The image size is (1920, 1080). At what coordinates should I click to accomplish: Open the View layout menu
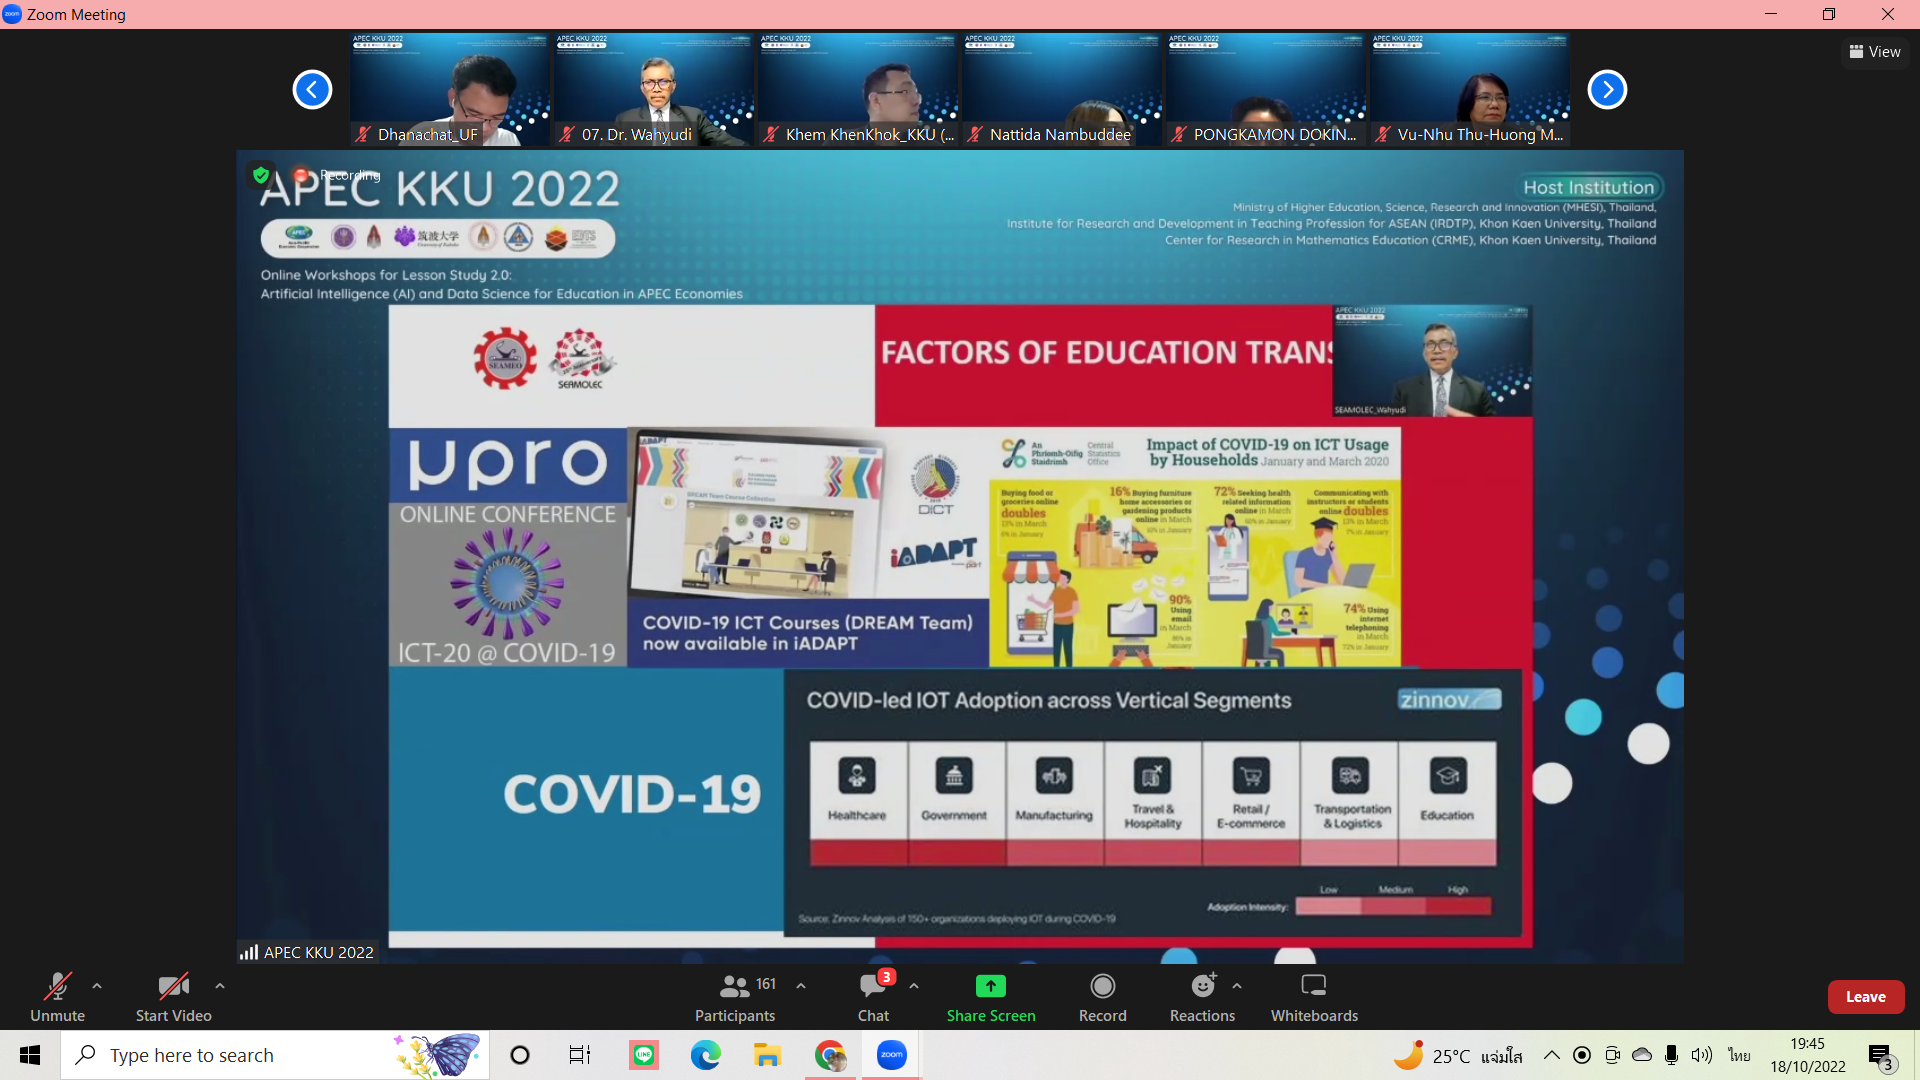click(1875, 52)
